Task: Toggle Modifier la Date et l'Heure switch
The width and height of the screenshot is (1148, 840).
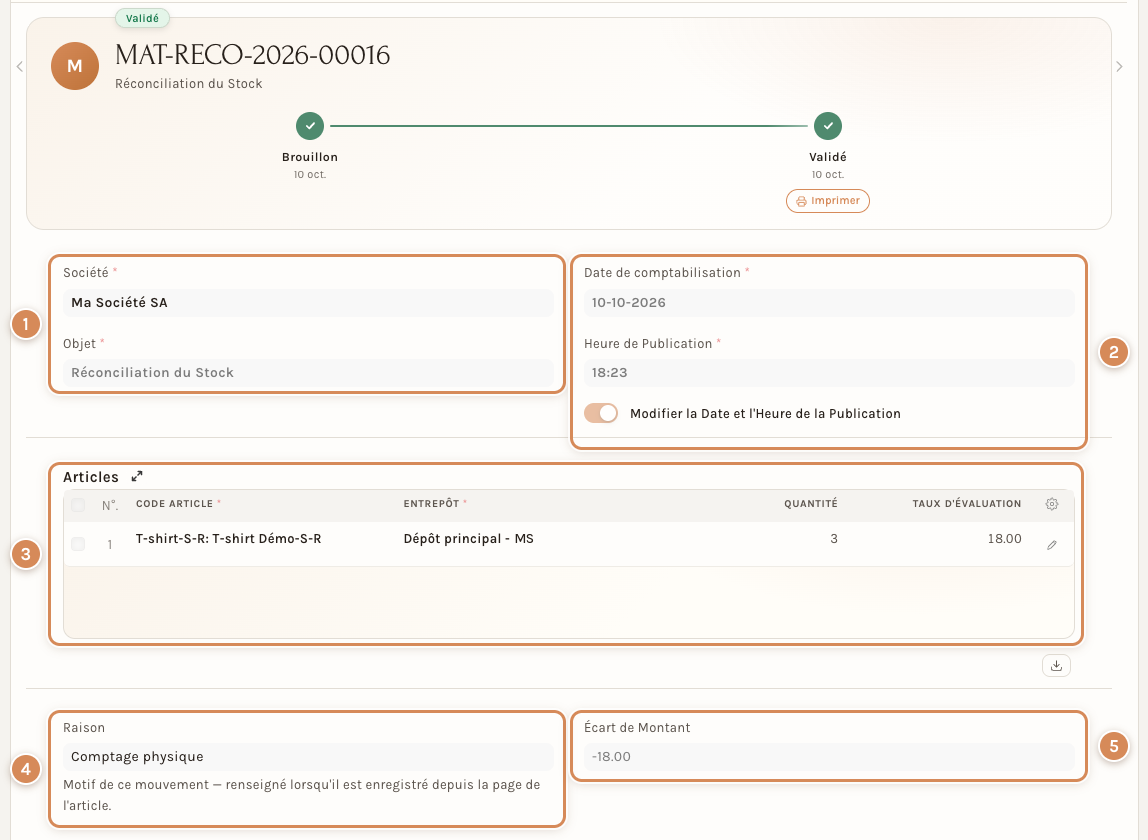Action: (x=601, y=413)
